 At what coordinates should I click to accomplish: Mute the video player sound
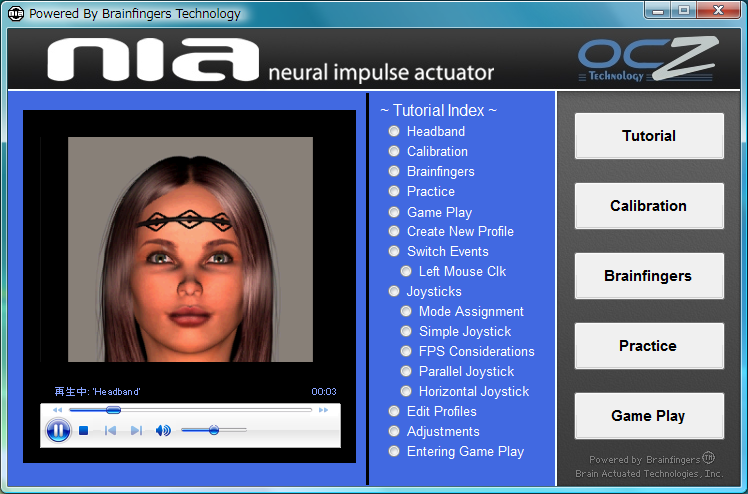[x=163, y=431]
